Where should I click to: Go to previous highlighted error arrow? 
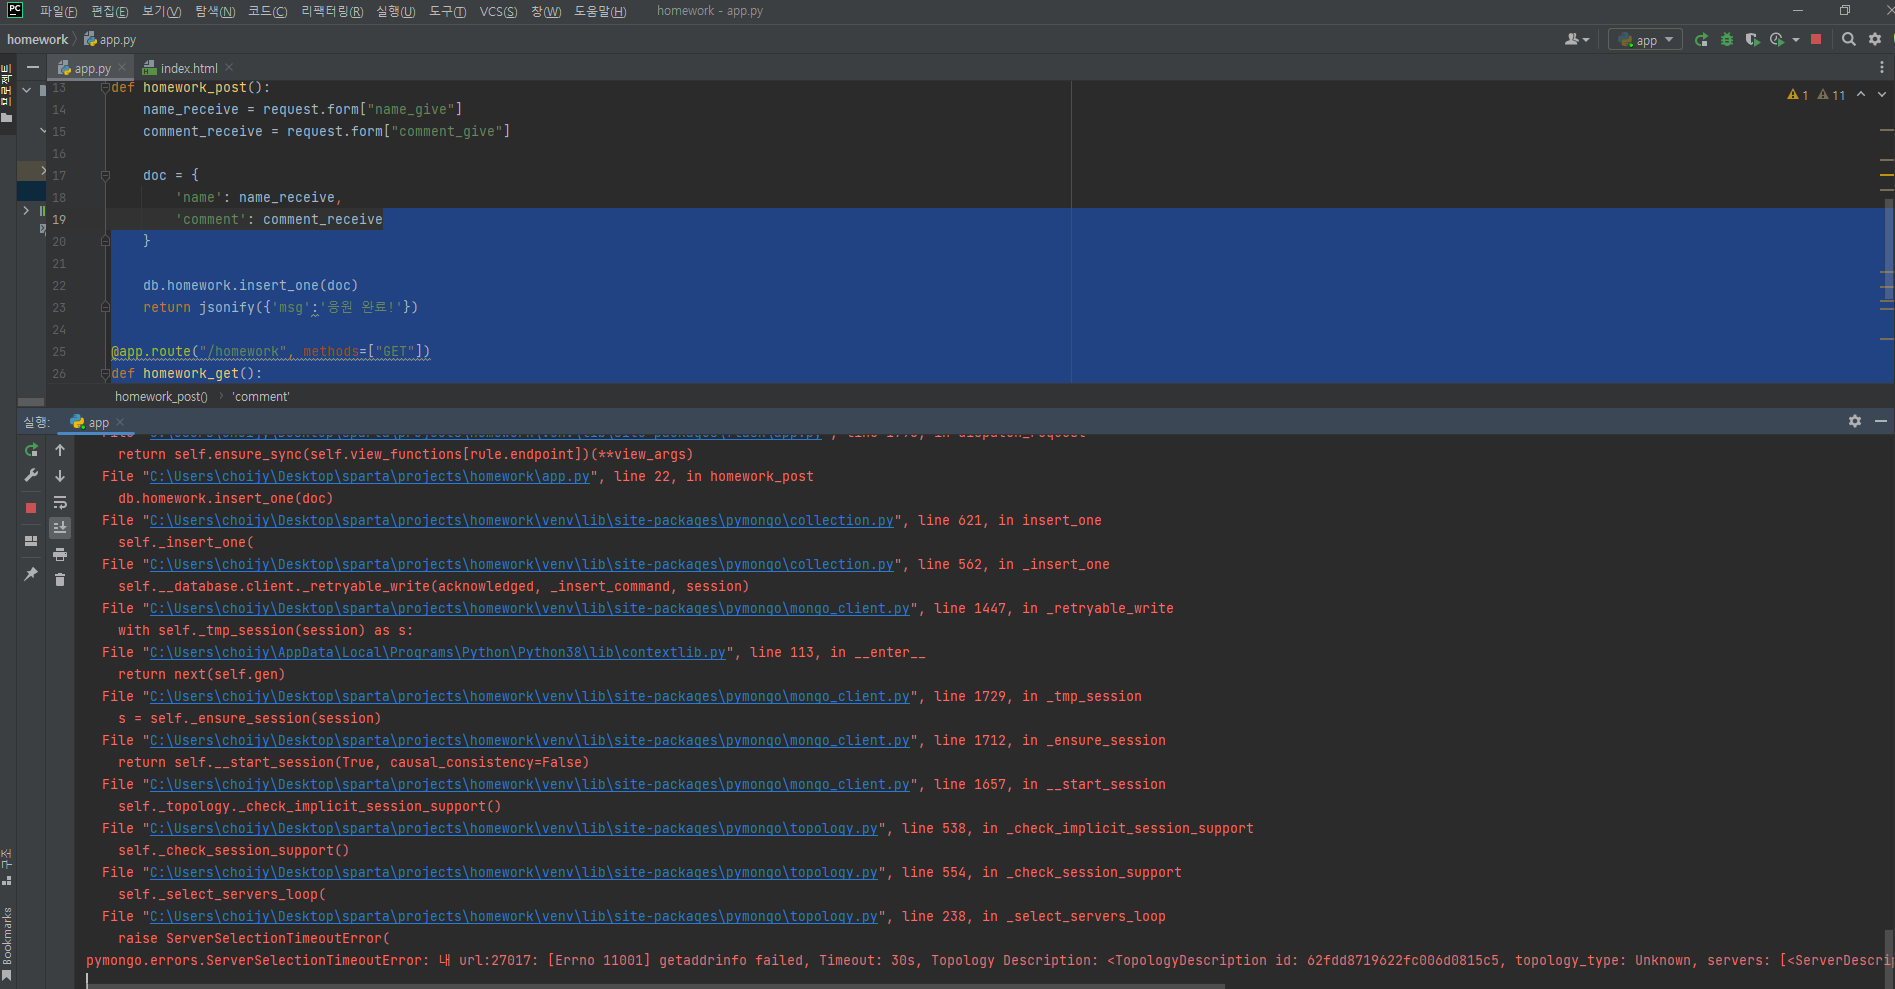point(1861,95)
